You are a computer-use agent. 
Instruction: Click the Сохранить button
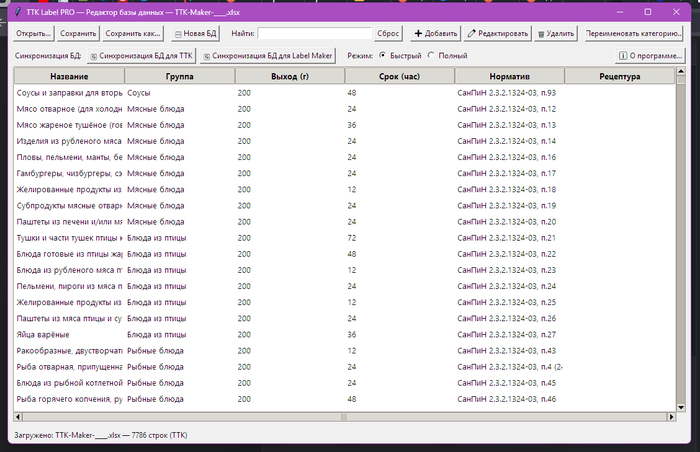coord(78,33)
